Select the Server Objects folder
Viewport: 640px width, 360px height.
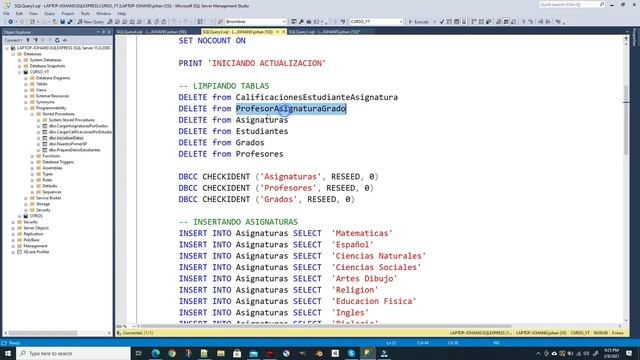[x=36, y=228]
